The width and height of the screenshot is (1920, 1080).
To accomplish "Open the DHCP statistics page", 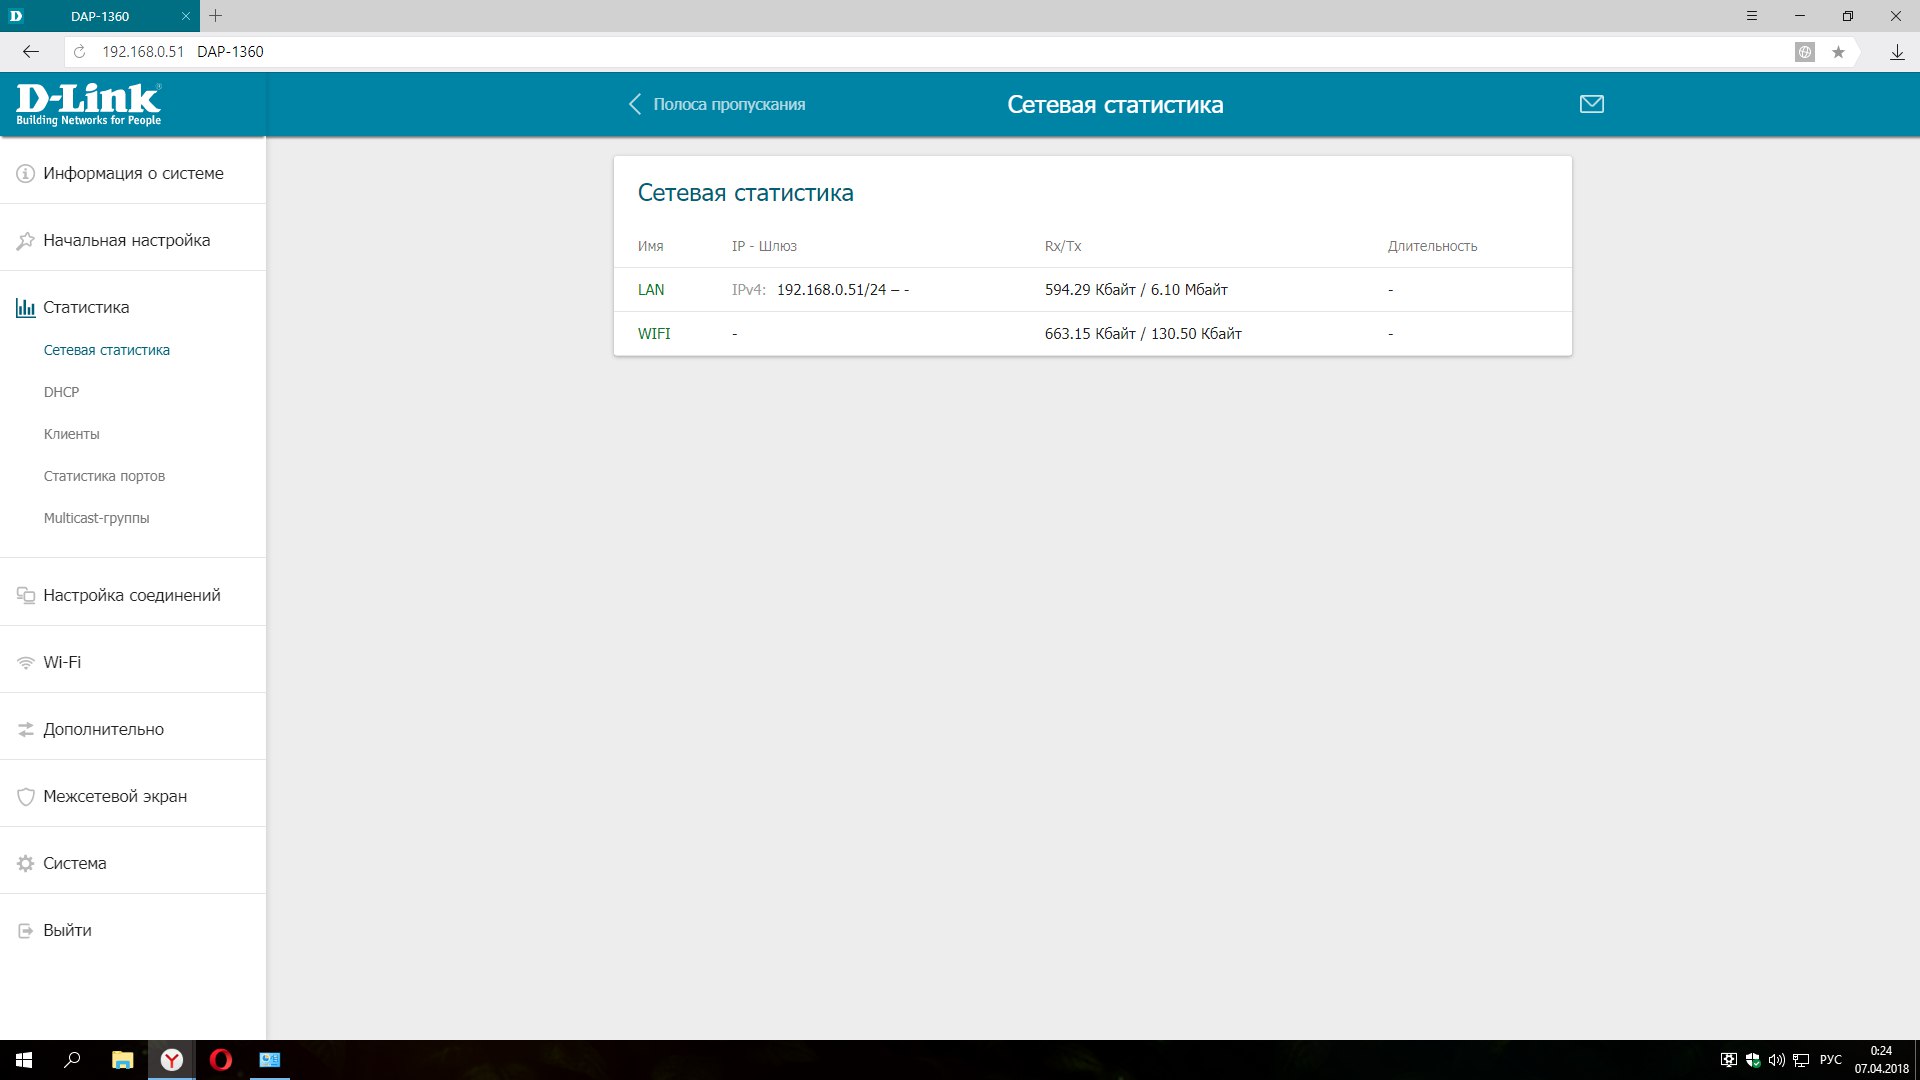I will coord(61,392).
